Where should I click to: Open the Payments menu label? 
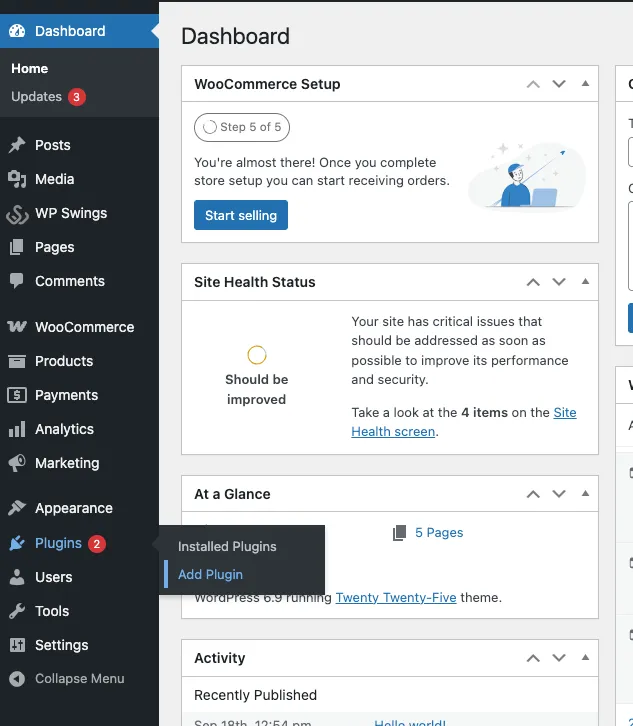[67, 395]
